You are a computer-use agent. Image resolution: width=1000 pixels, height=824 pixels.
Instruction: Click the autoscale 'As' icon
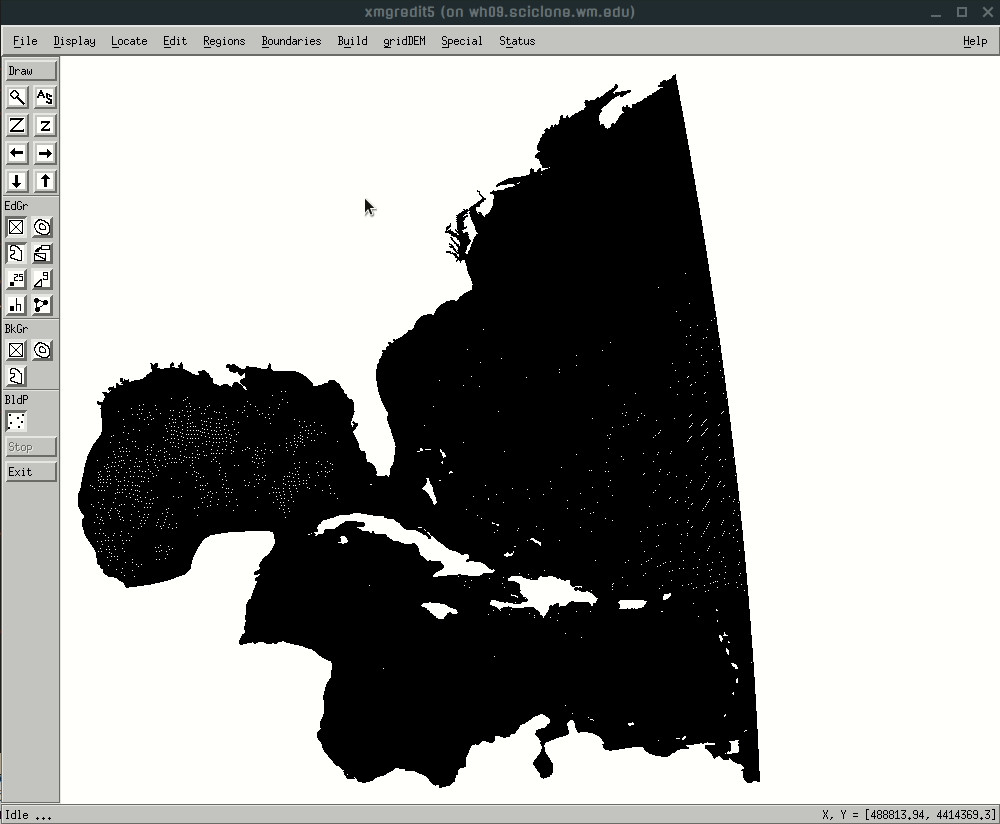[45, 97]
